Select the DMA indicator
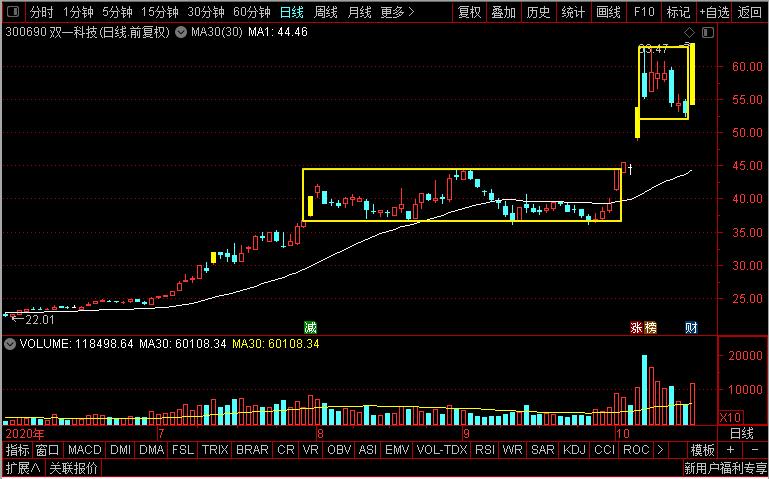Viewport: 770px width, 479px height. 151,450
